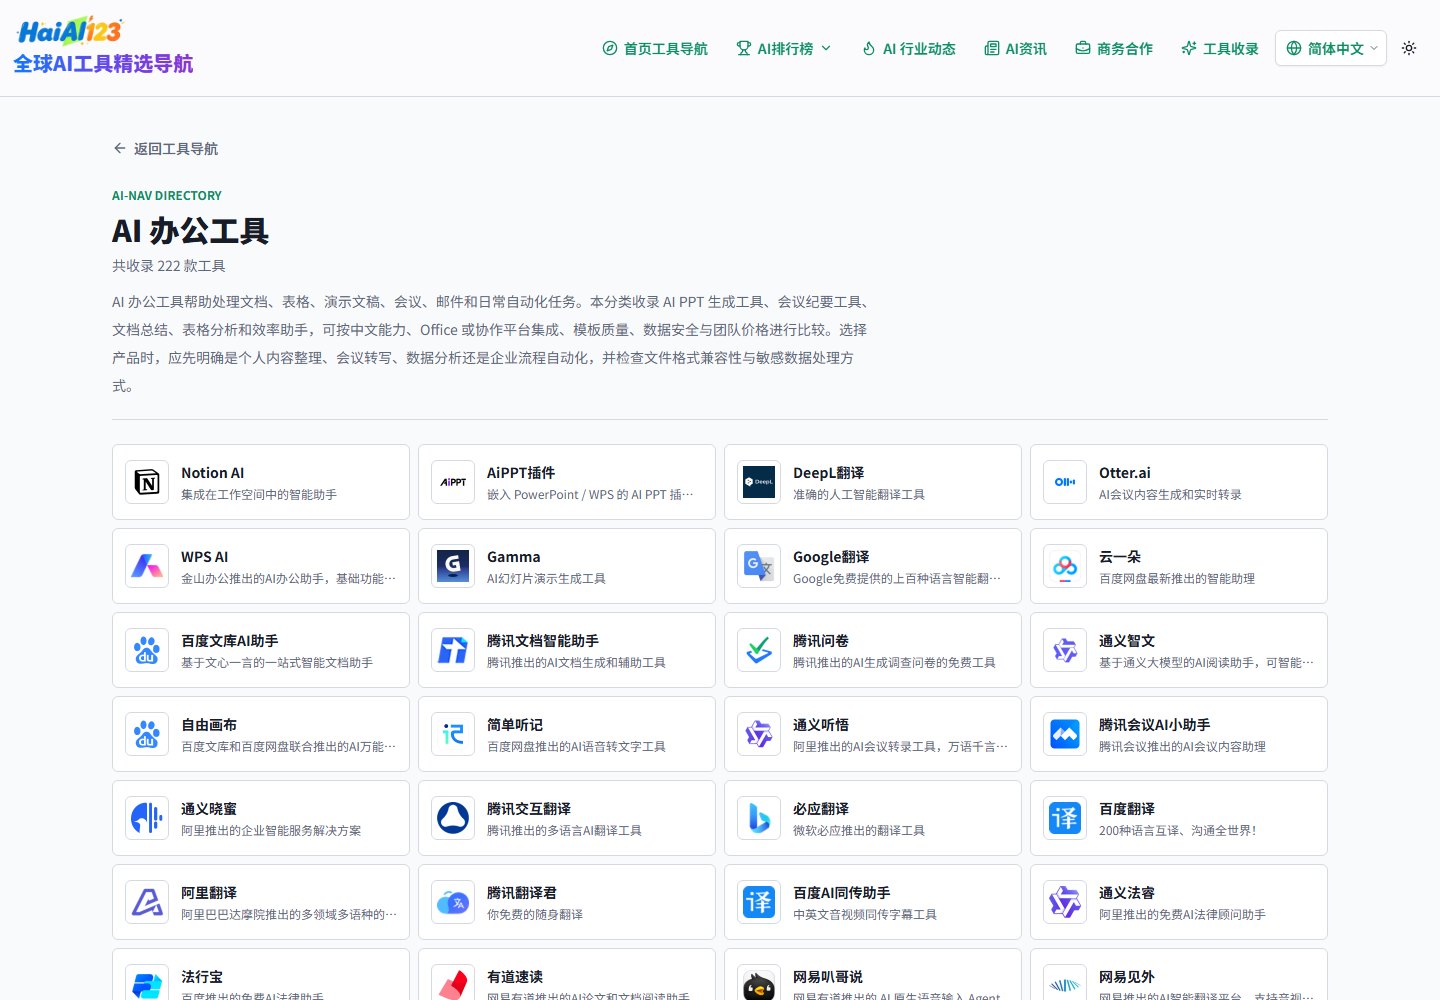Click the AiPPT插件 logo icon
This screenshot has width=1440, height=1000.
(x=453, y=482)
